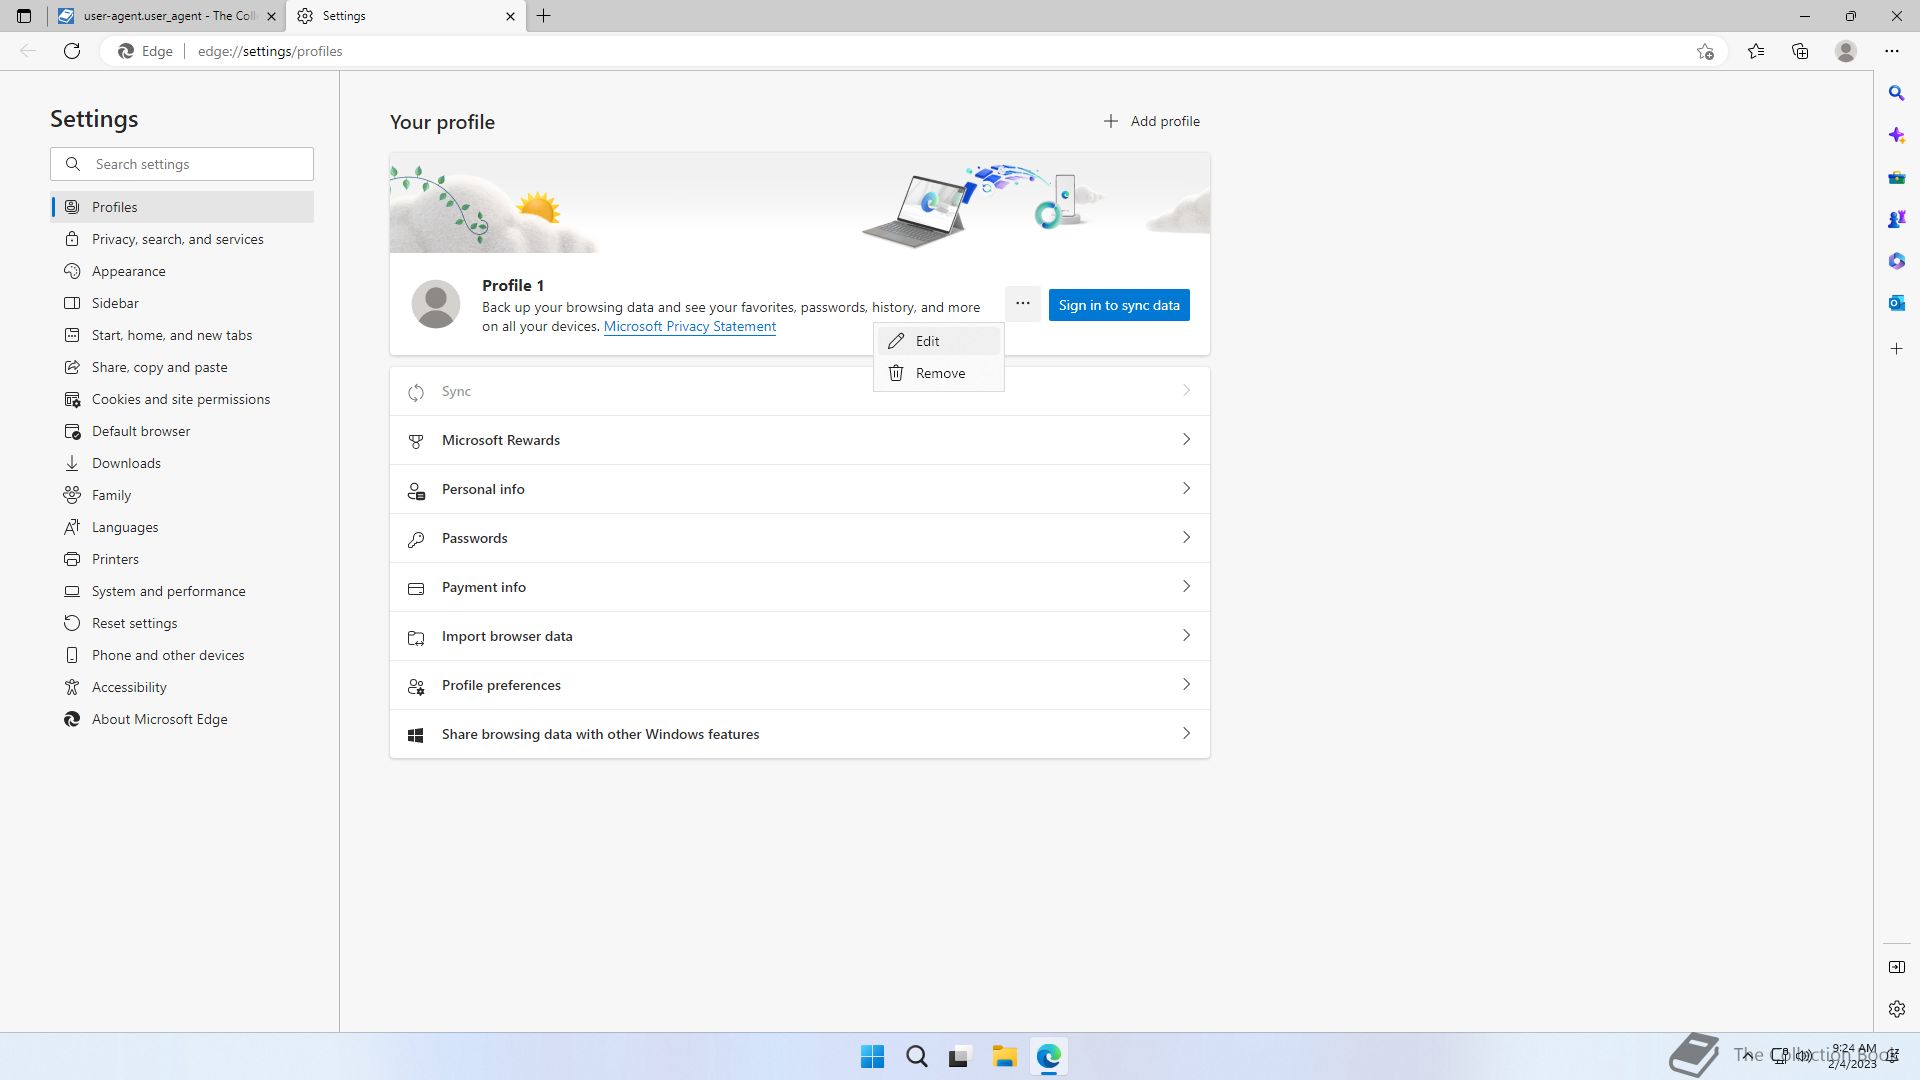Choose Remove in profile context menu
The width and height of the screenshot is (1920, 1080).
tap(938, 373)
